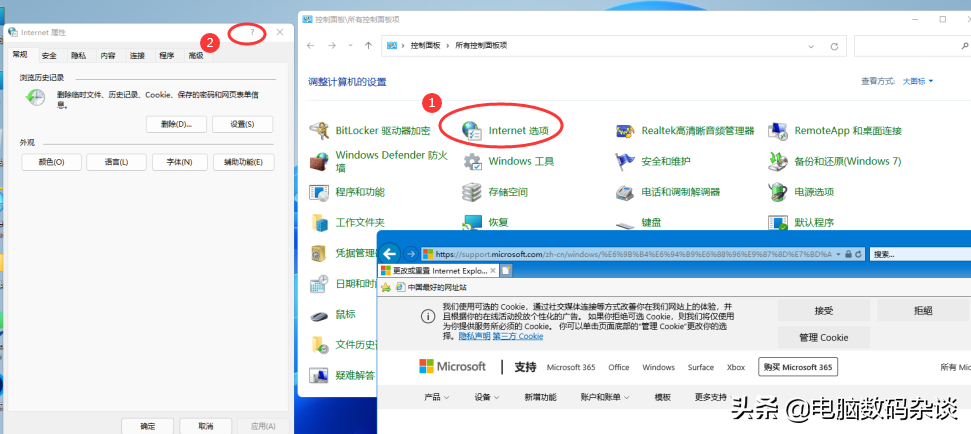Expand the 设备 menu on support page
This screenshot has width=971, height=434.
[487, 397]
